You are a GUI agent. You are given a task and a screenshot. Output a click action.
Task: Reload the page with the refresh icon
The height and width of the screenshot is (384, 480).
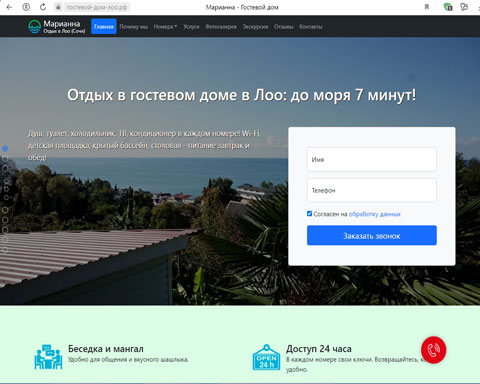43,7
